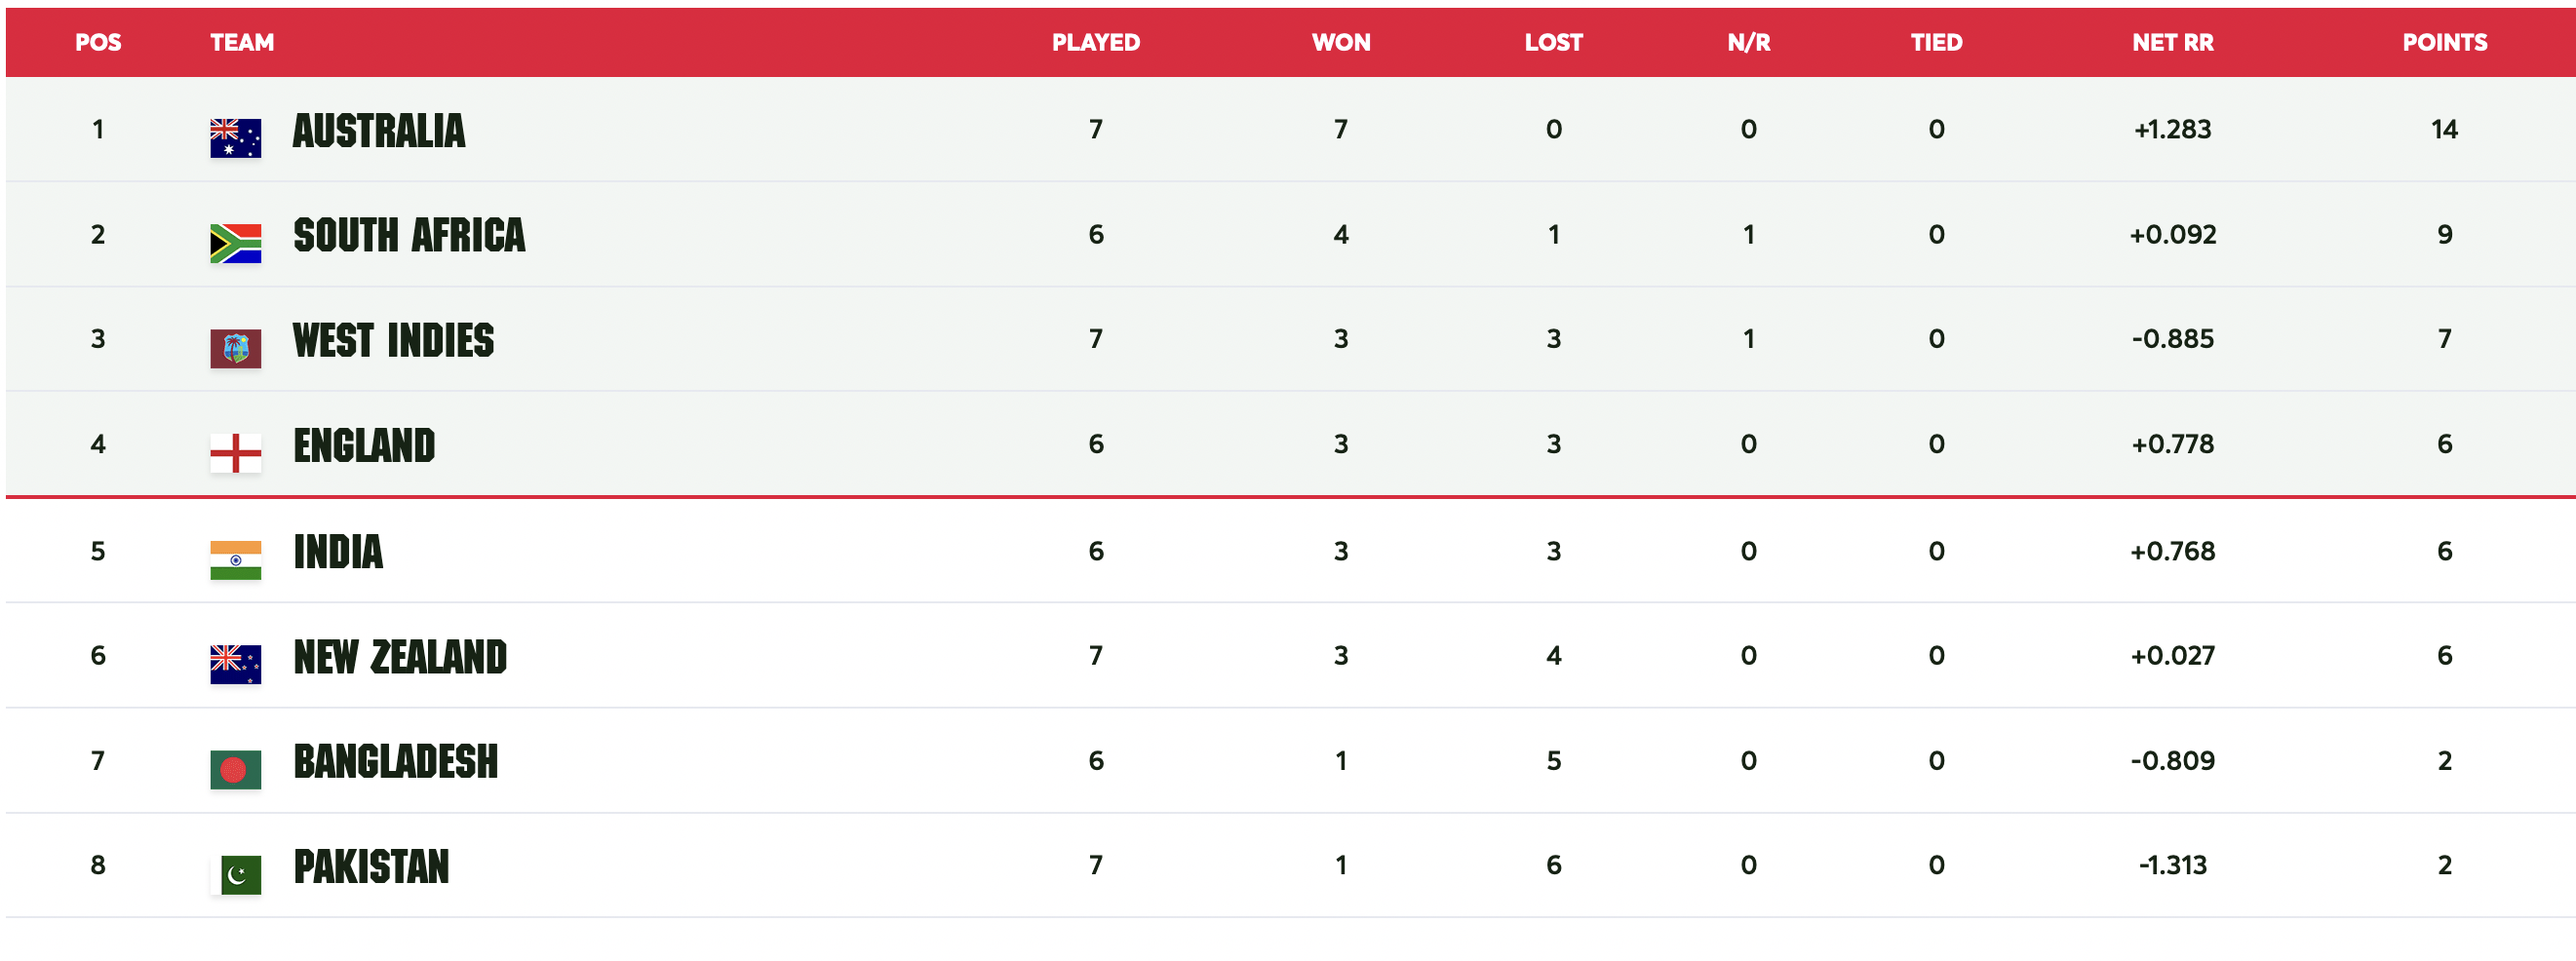The image size is (2576, 961).
Task: Click the PLAYED column header
Action: coord(1095,43)
